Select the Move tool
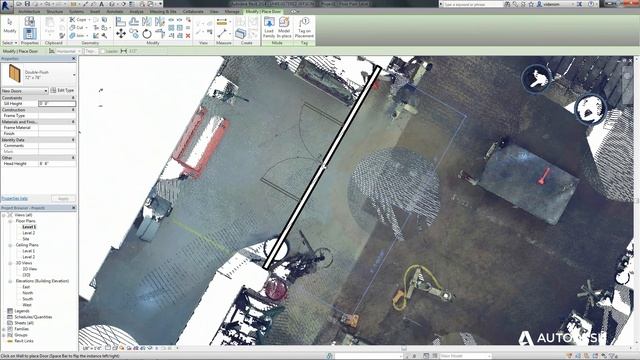 coord(120,34)
